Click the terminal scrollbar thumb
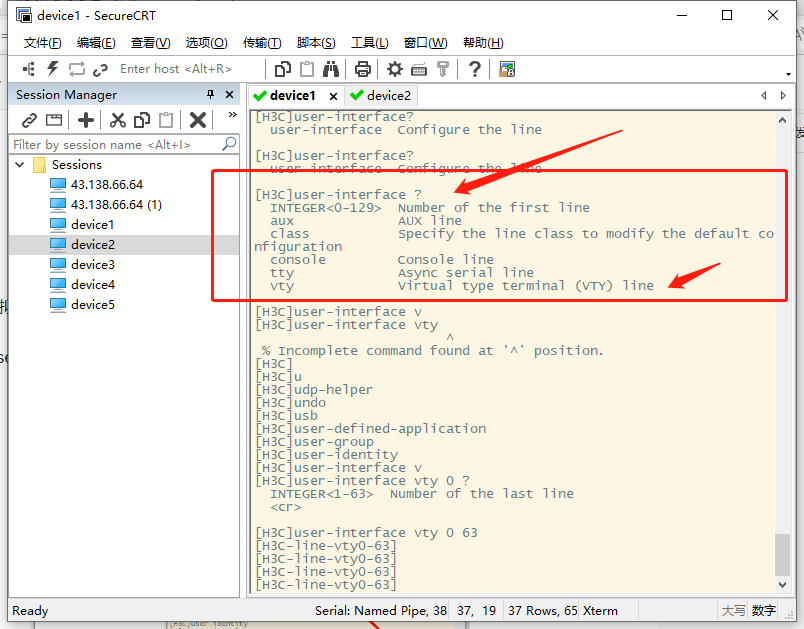 tap(782, 555)
